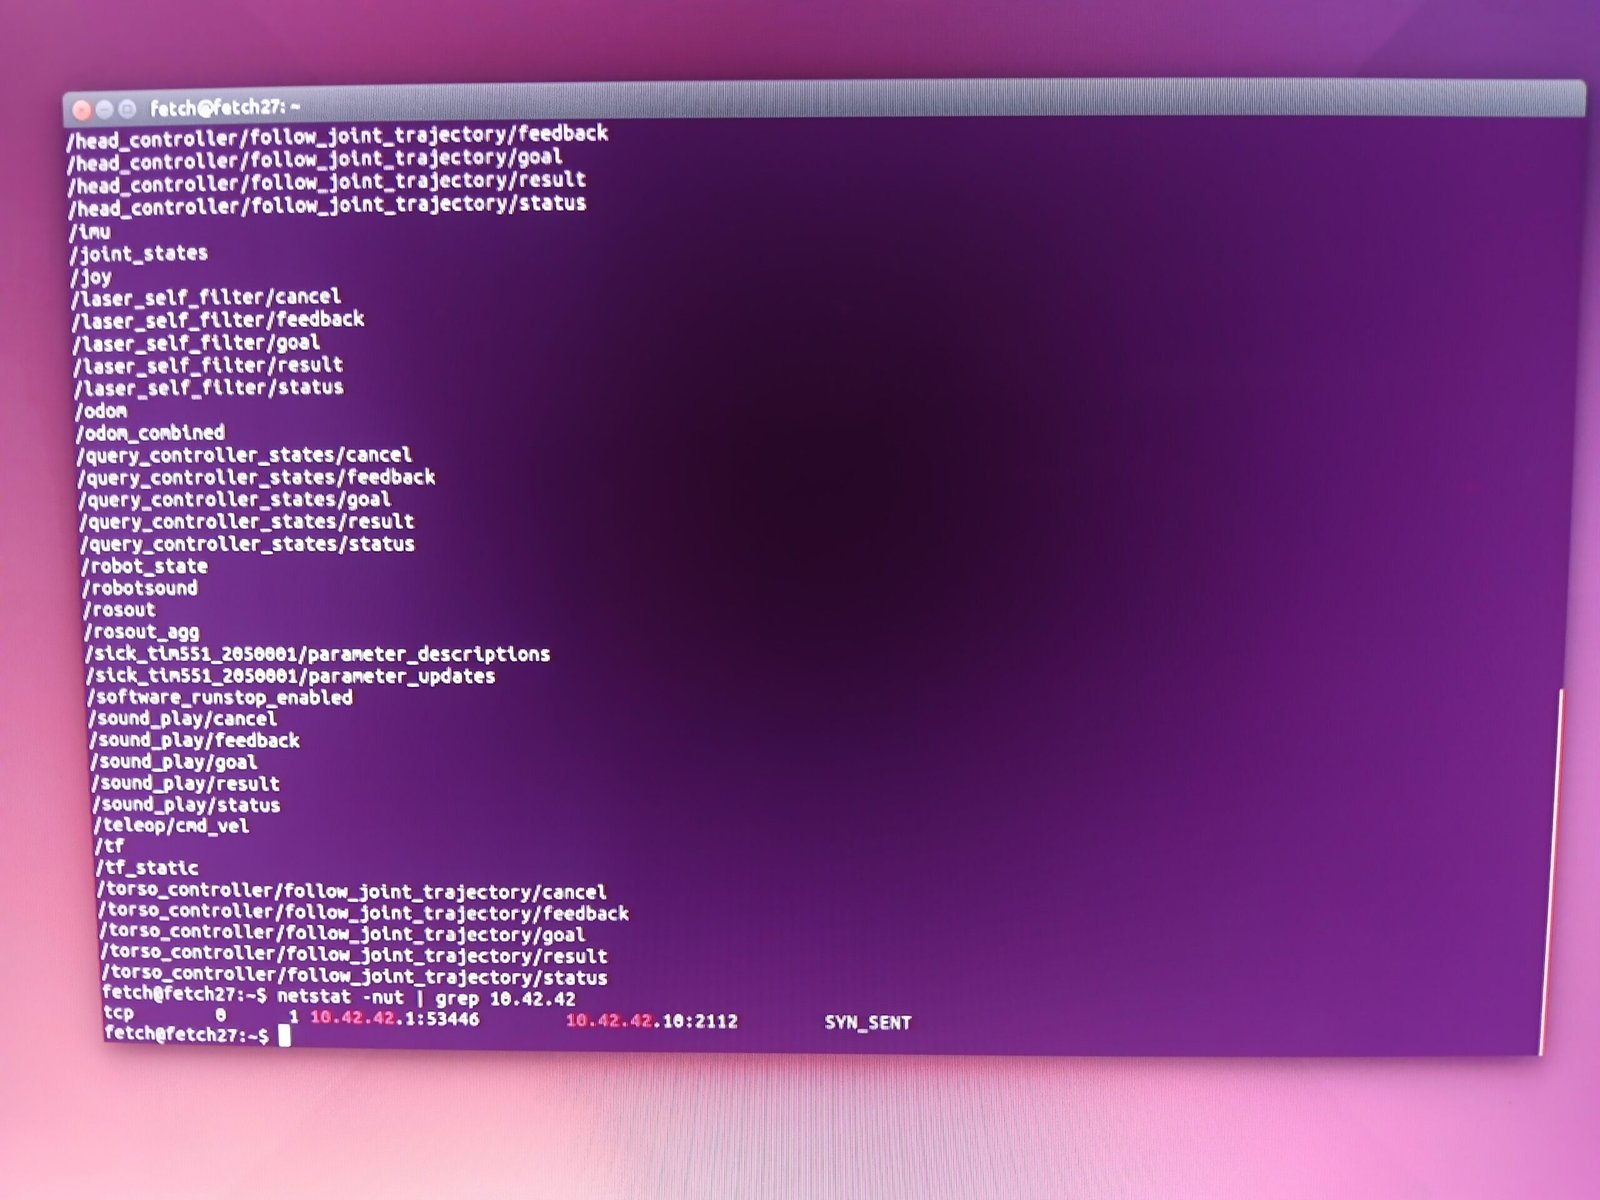Image resolution: width=1600 pixels, height=1200 pixels.
Task: Click the /odom topic line
Action: coord(102,410)
